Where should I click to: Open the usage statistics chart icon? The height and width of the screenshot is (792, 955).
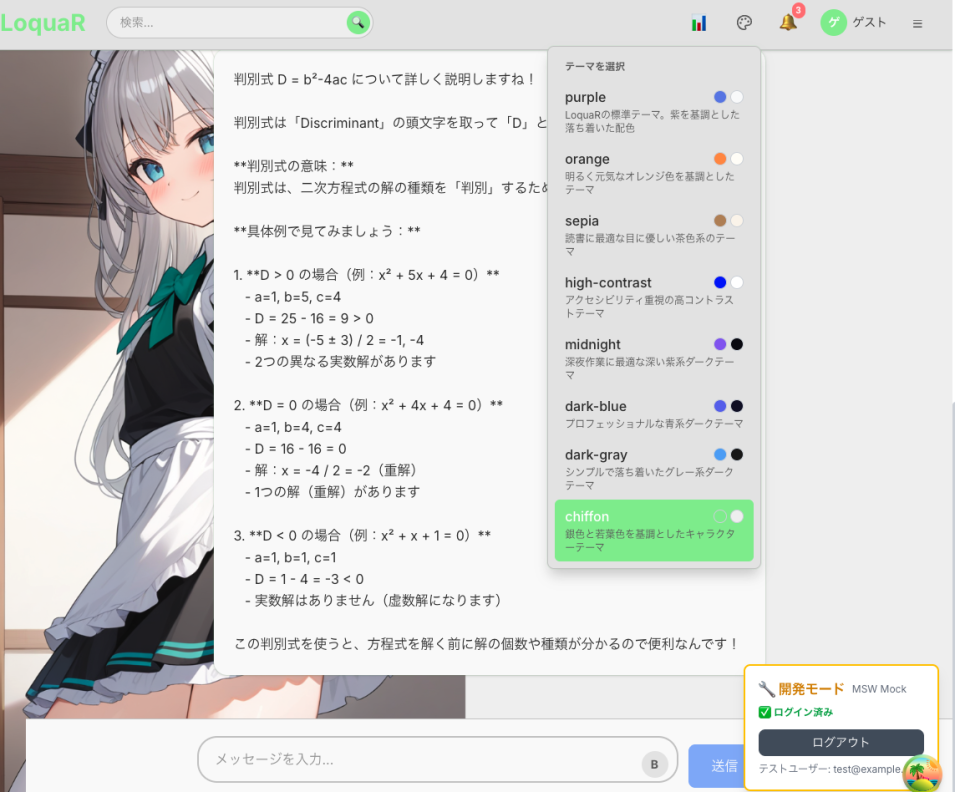coord(698,22)
